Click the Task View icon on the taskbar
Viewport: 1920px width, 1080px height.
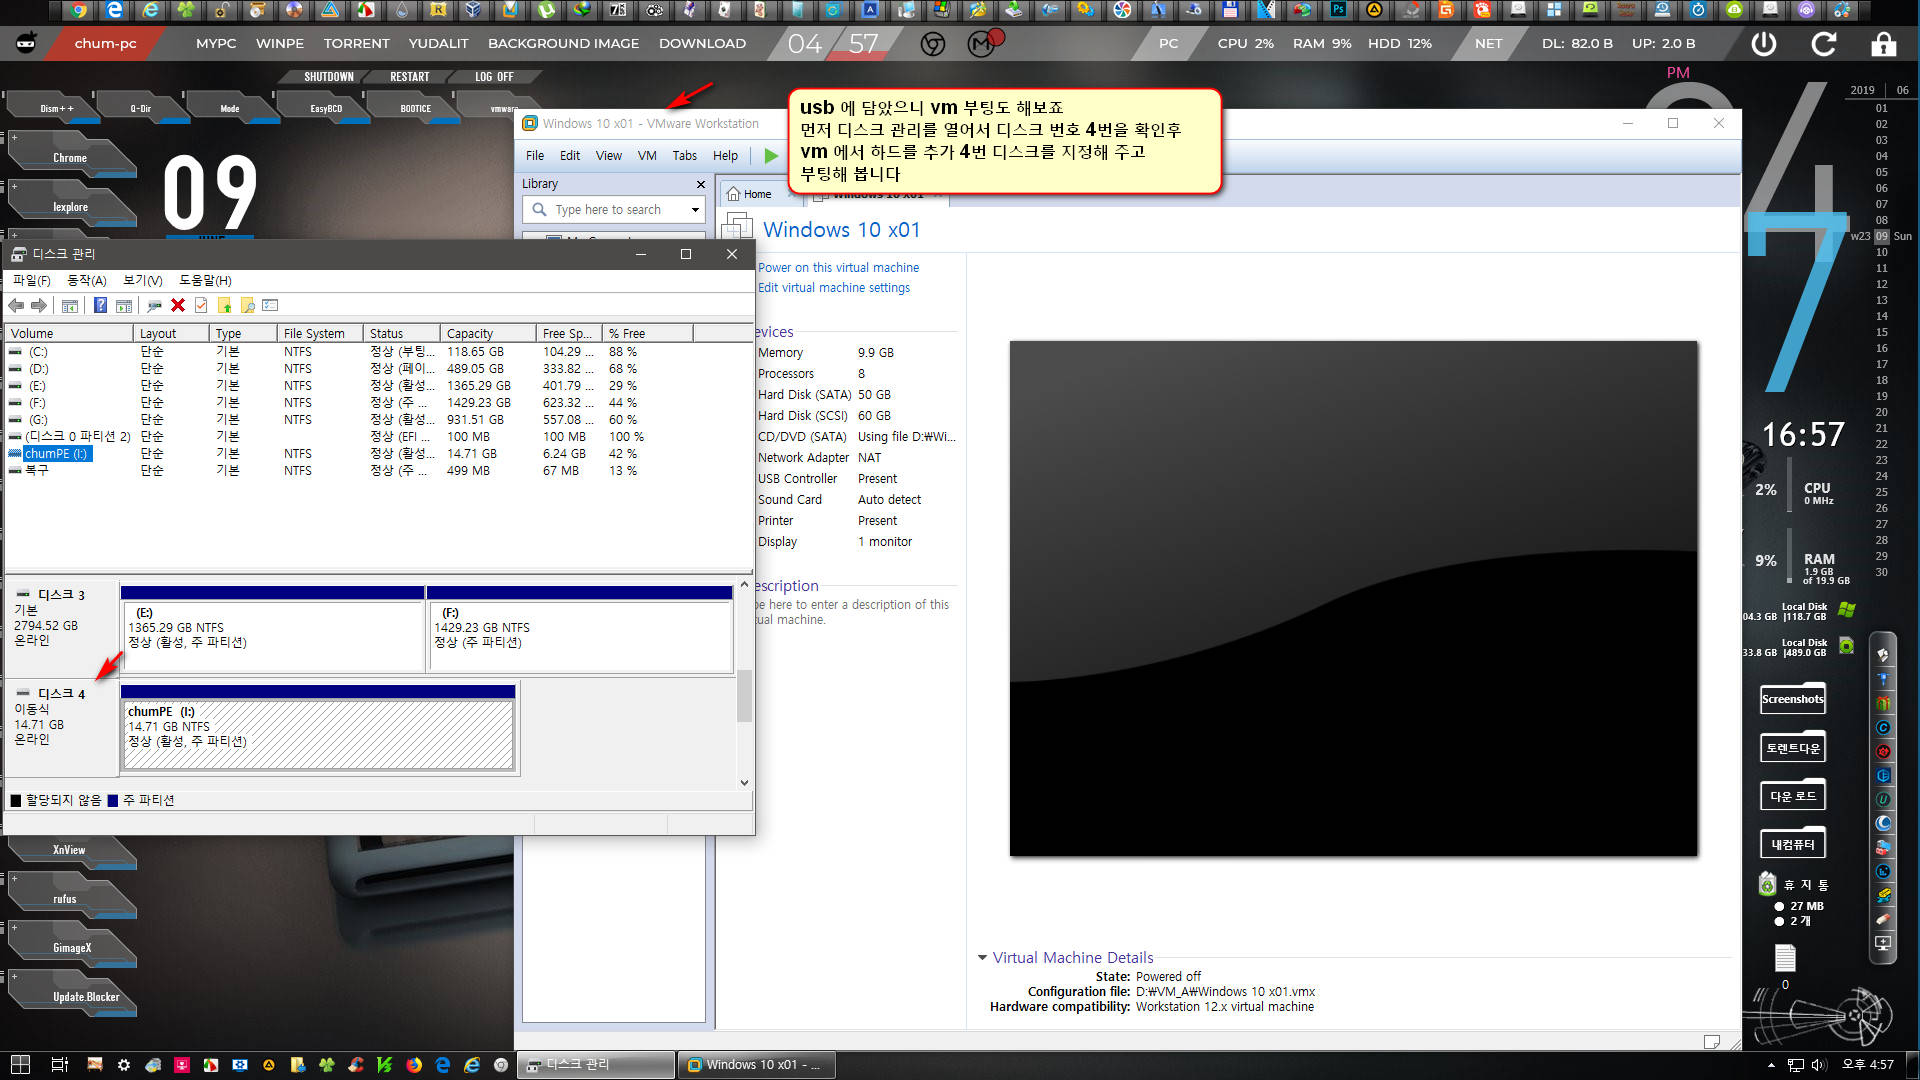click(60, 1065)
